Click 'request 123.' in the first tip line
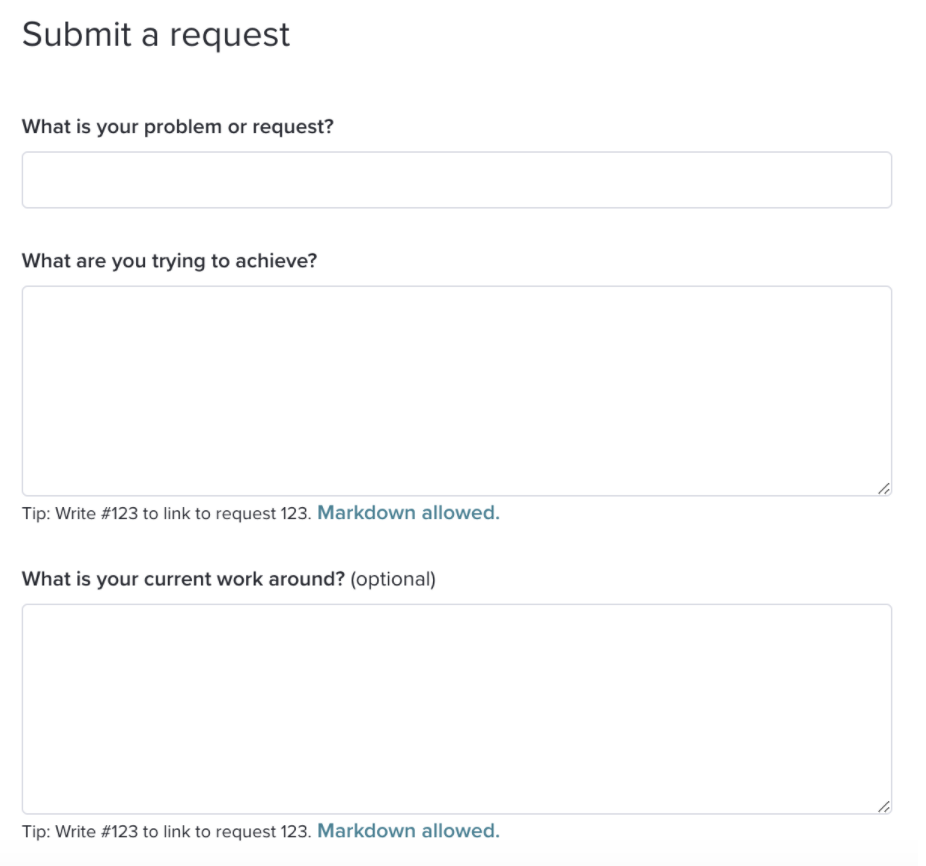 click(263, 513)
